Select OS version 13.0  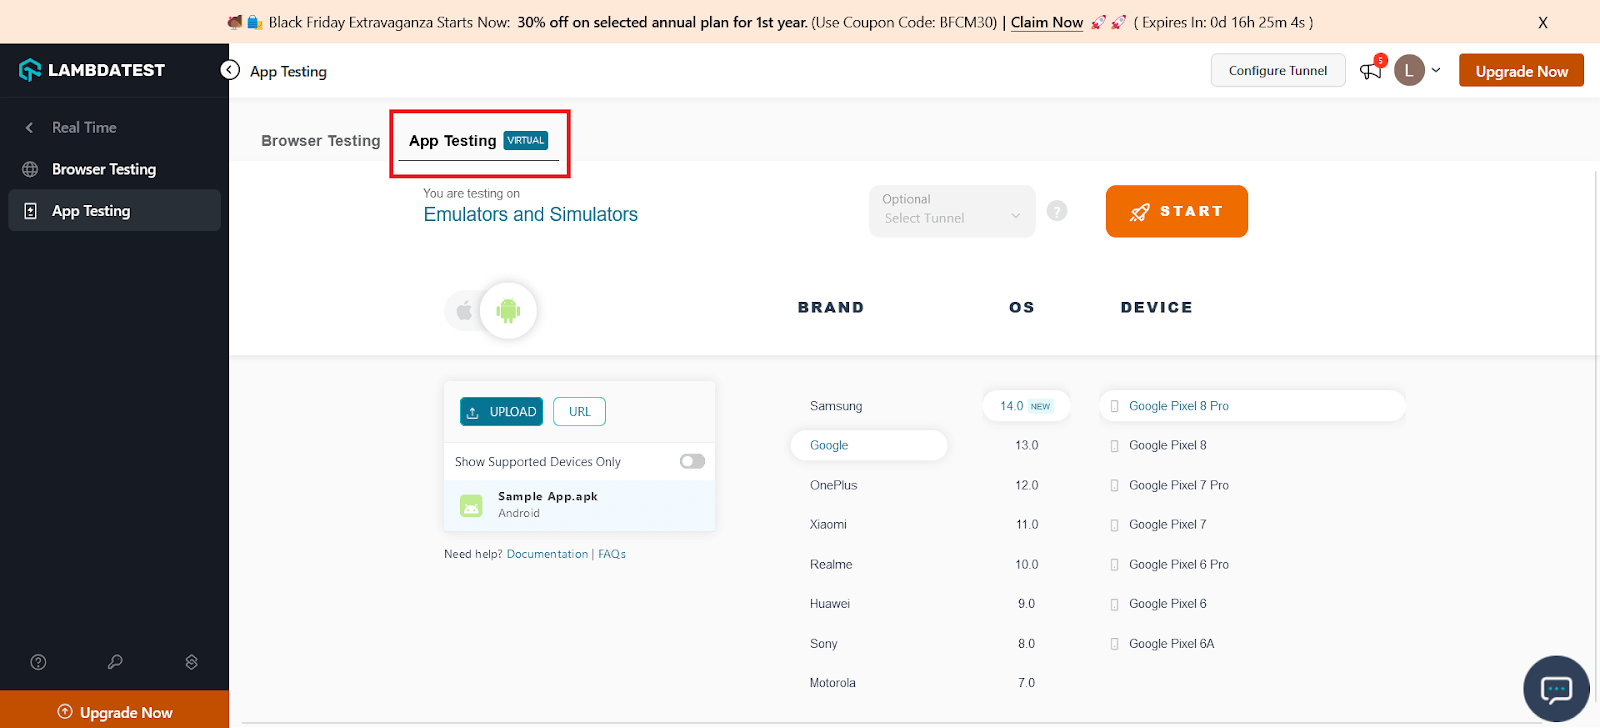(x=1027, y=445)
